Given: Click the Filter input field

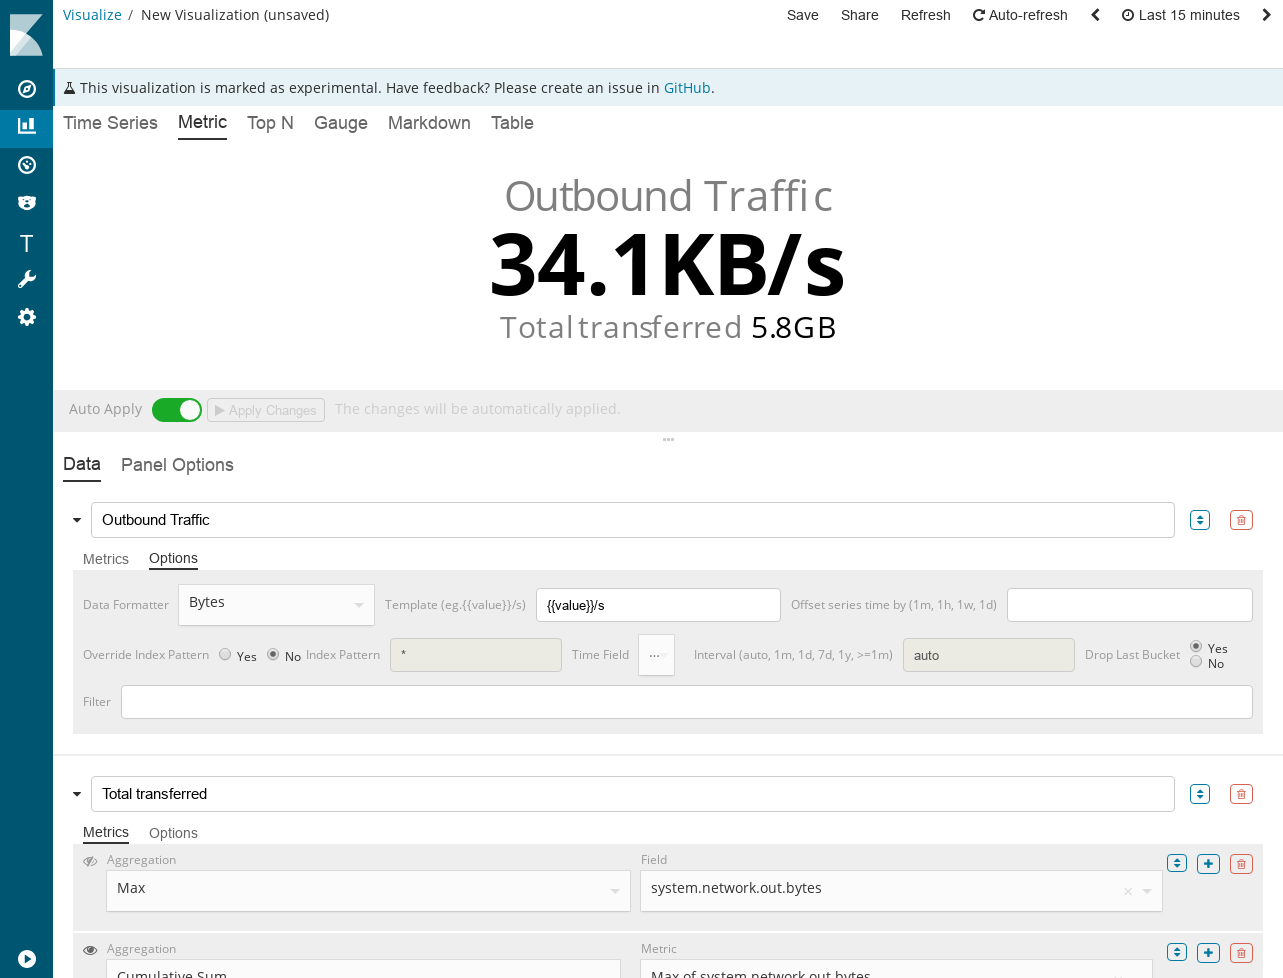Looking at the screenshot, I should (686, 702).
